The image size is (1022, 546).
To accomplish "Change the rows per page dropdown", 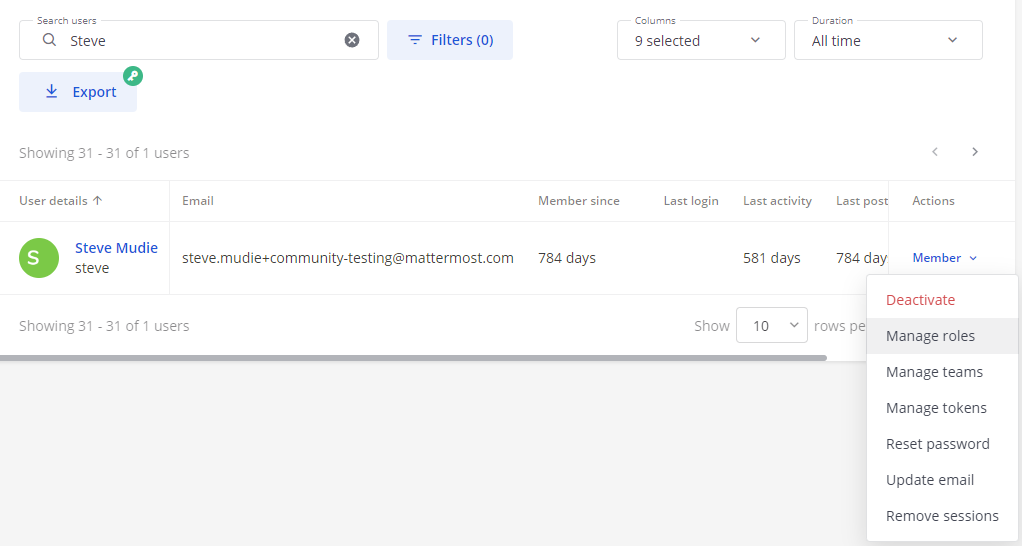I will (x=771, y=326).
